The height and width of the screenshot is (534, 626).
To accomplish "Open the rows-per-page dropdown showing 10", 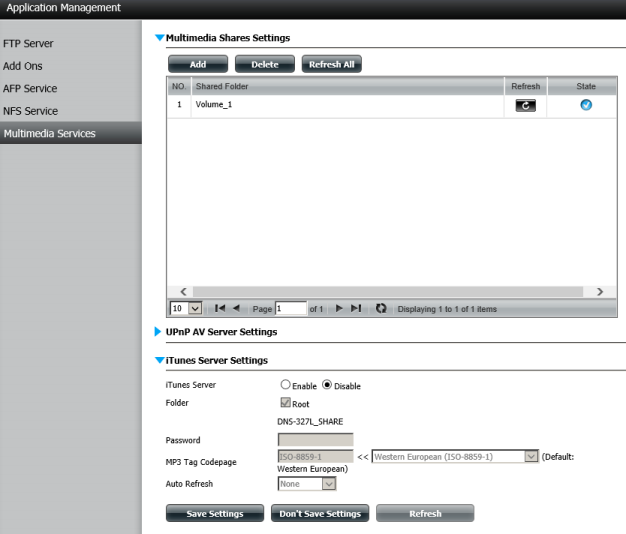I will 186,309.
